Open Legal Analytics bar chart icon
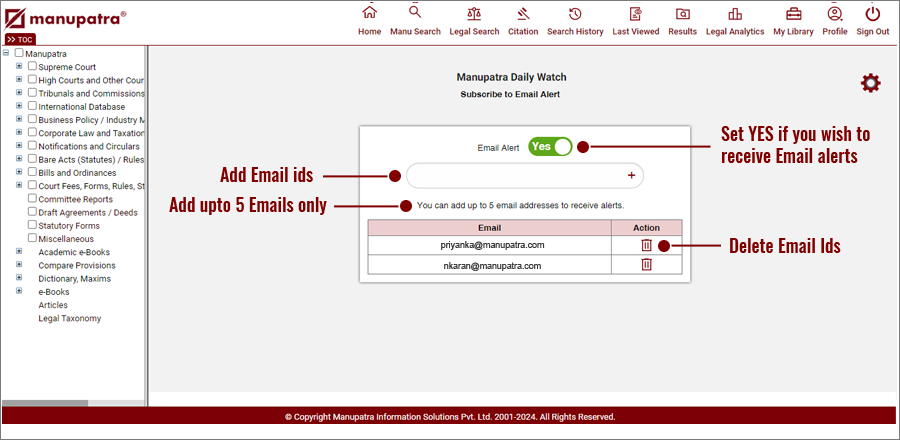900x440 pixels. click(735, 14)
